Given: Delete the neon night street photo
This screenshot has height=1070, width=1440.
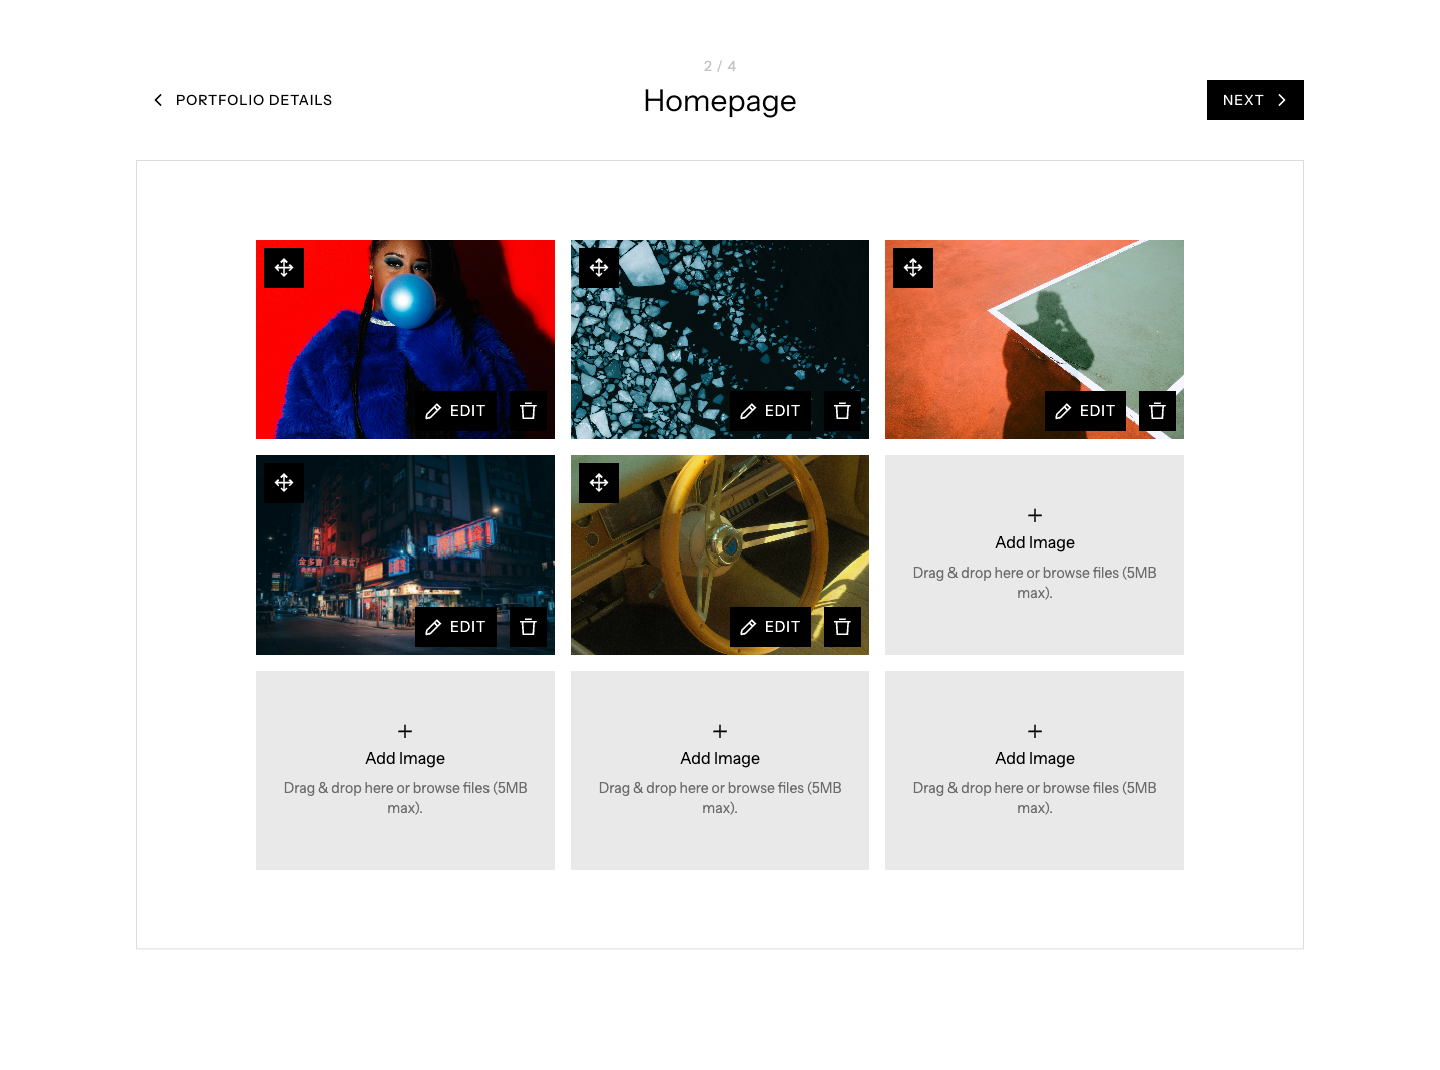Looking at the screenshot, I should (x=528, y=627).
